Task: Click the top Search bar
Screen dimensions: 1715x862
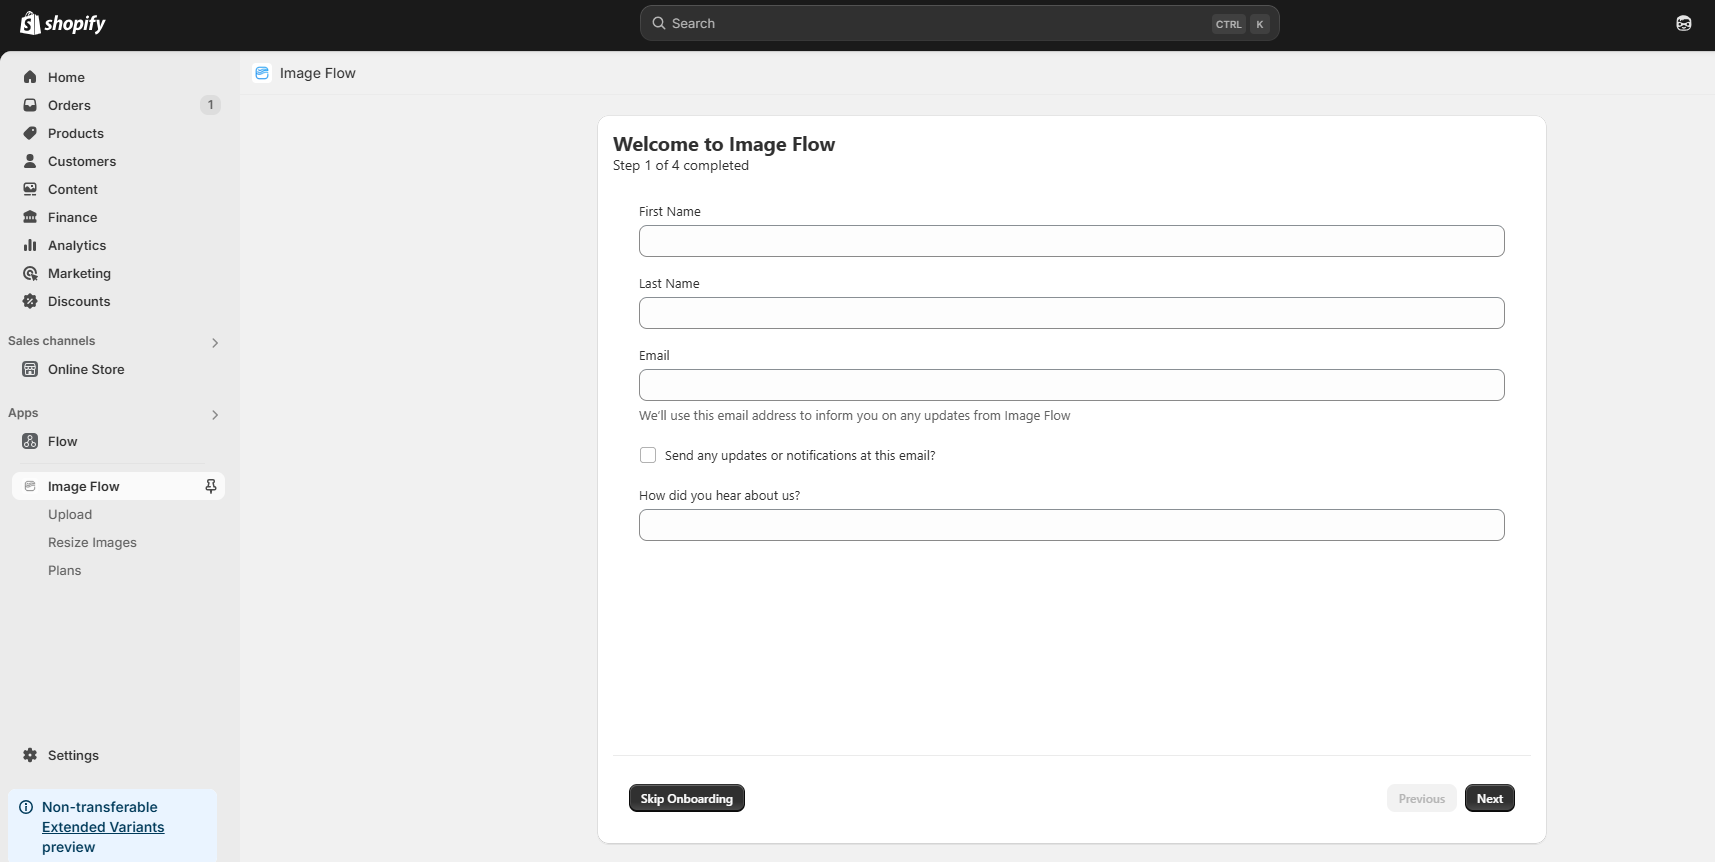Action: tap(960, 23)
